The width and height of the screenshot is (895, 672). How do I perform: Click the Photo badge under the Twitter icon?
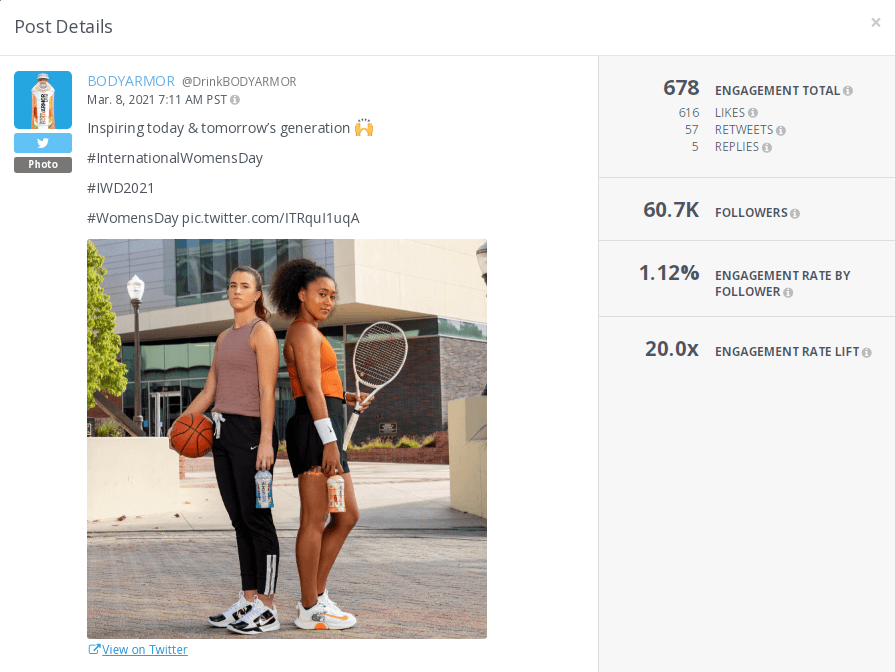42,163
